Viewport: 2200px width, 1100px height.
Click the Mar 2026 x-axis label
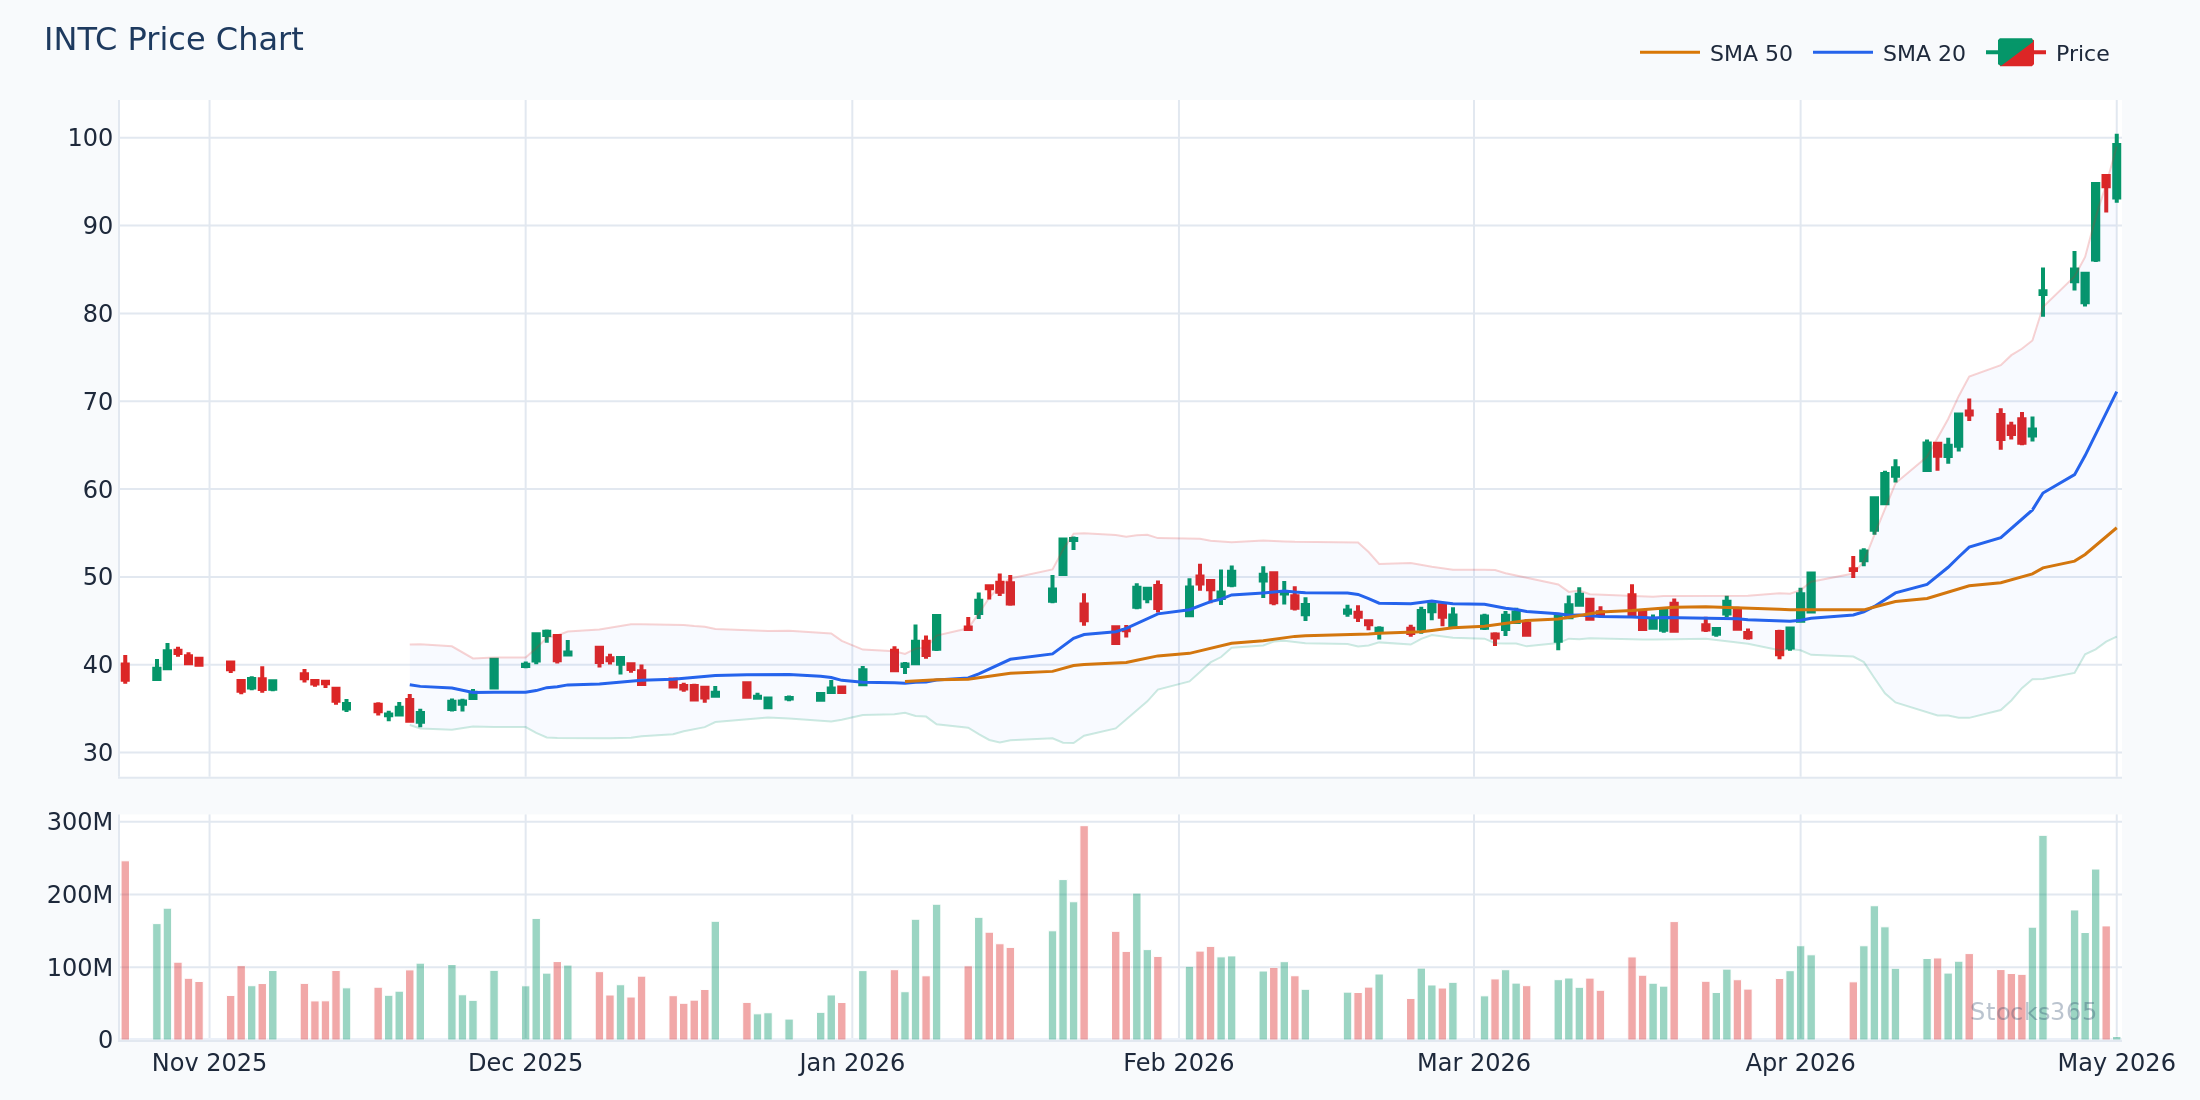(1473, 1063)
